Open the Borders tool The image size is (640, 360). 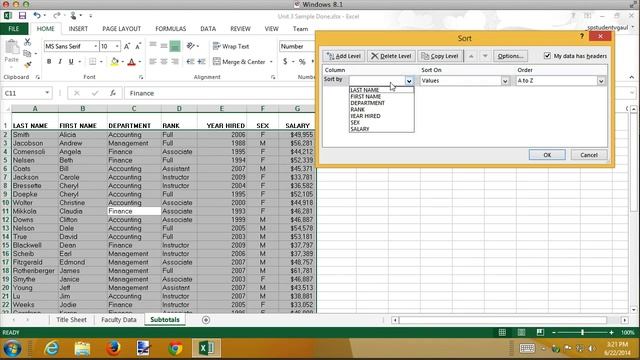point(93,62)
